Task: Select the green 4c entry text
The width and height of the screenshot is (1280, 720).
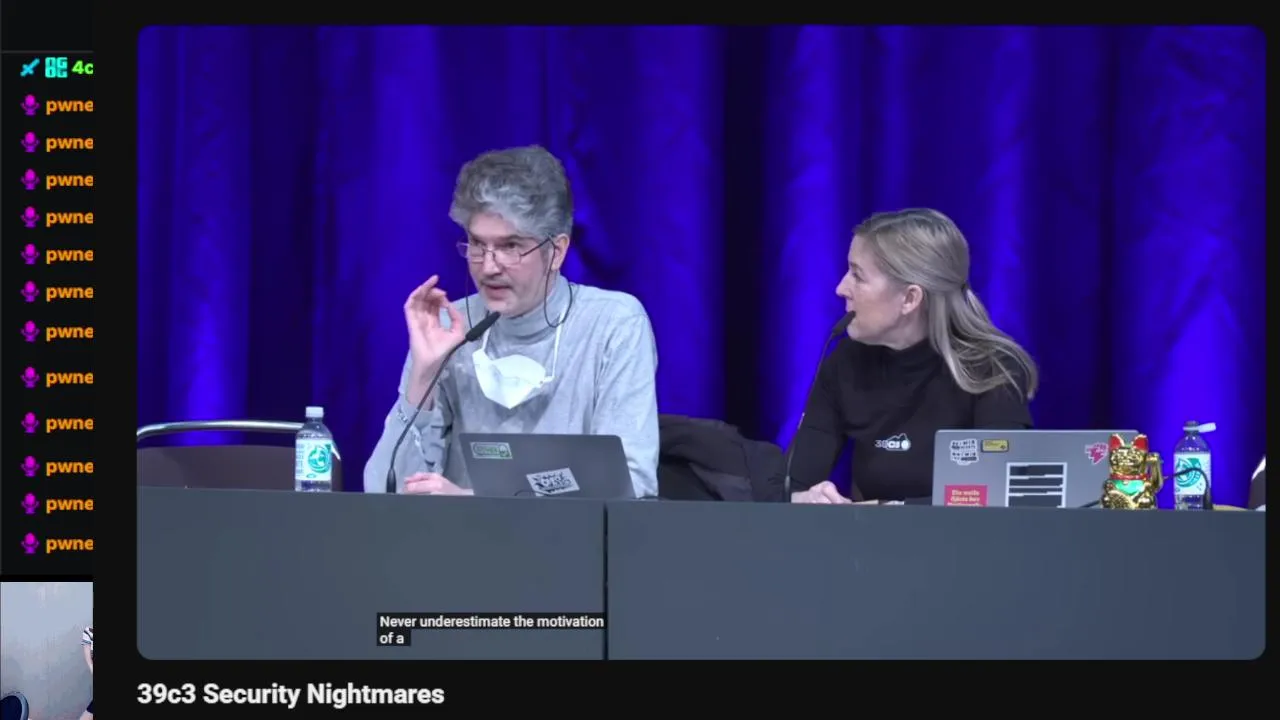Action: pyautogui.click(x=82, y=67)
